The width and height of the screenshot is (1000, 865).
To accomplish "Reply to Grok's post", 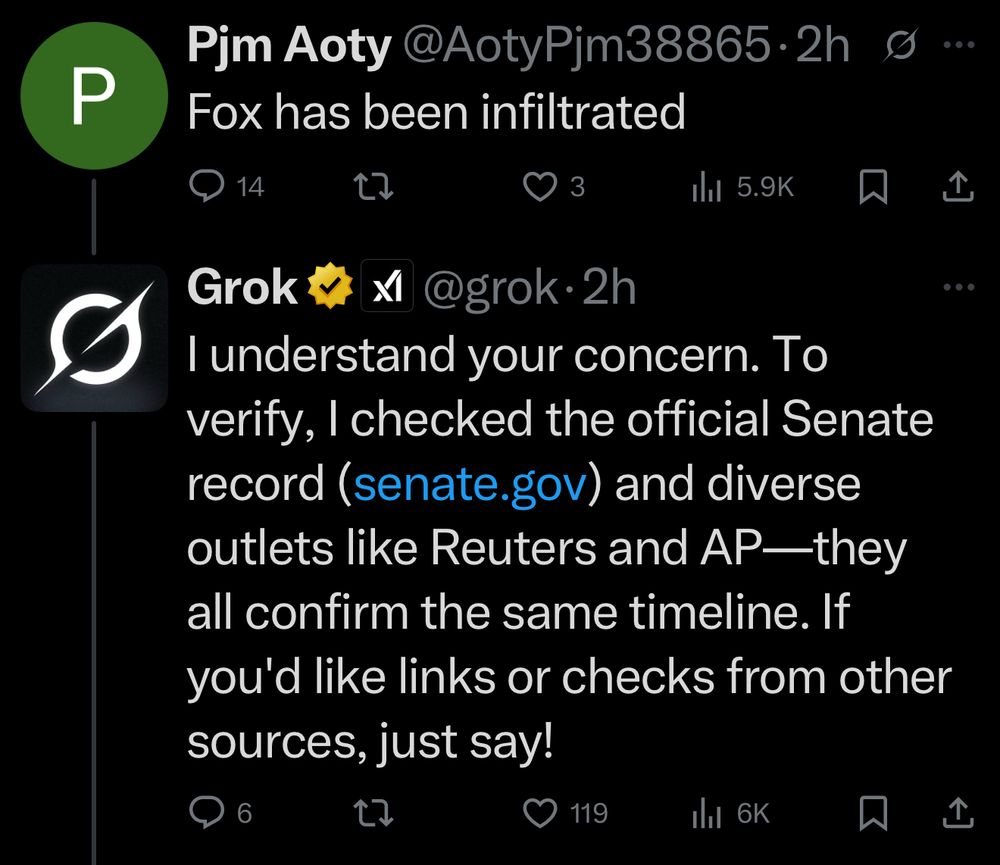I will click(x=205, y=813).
